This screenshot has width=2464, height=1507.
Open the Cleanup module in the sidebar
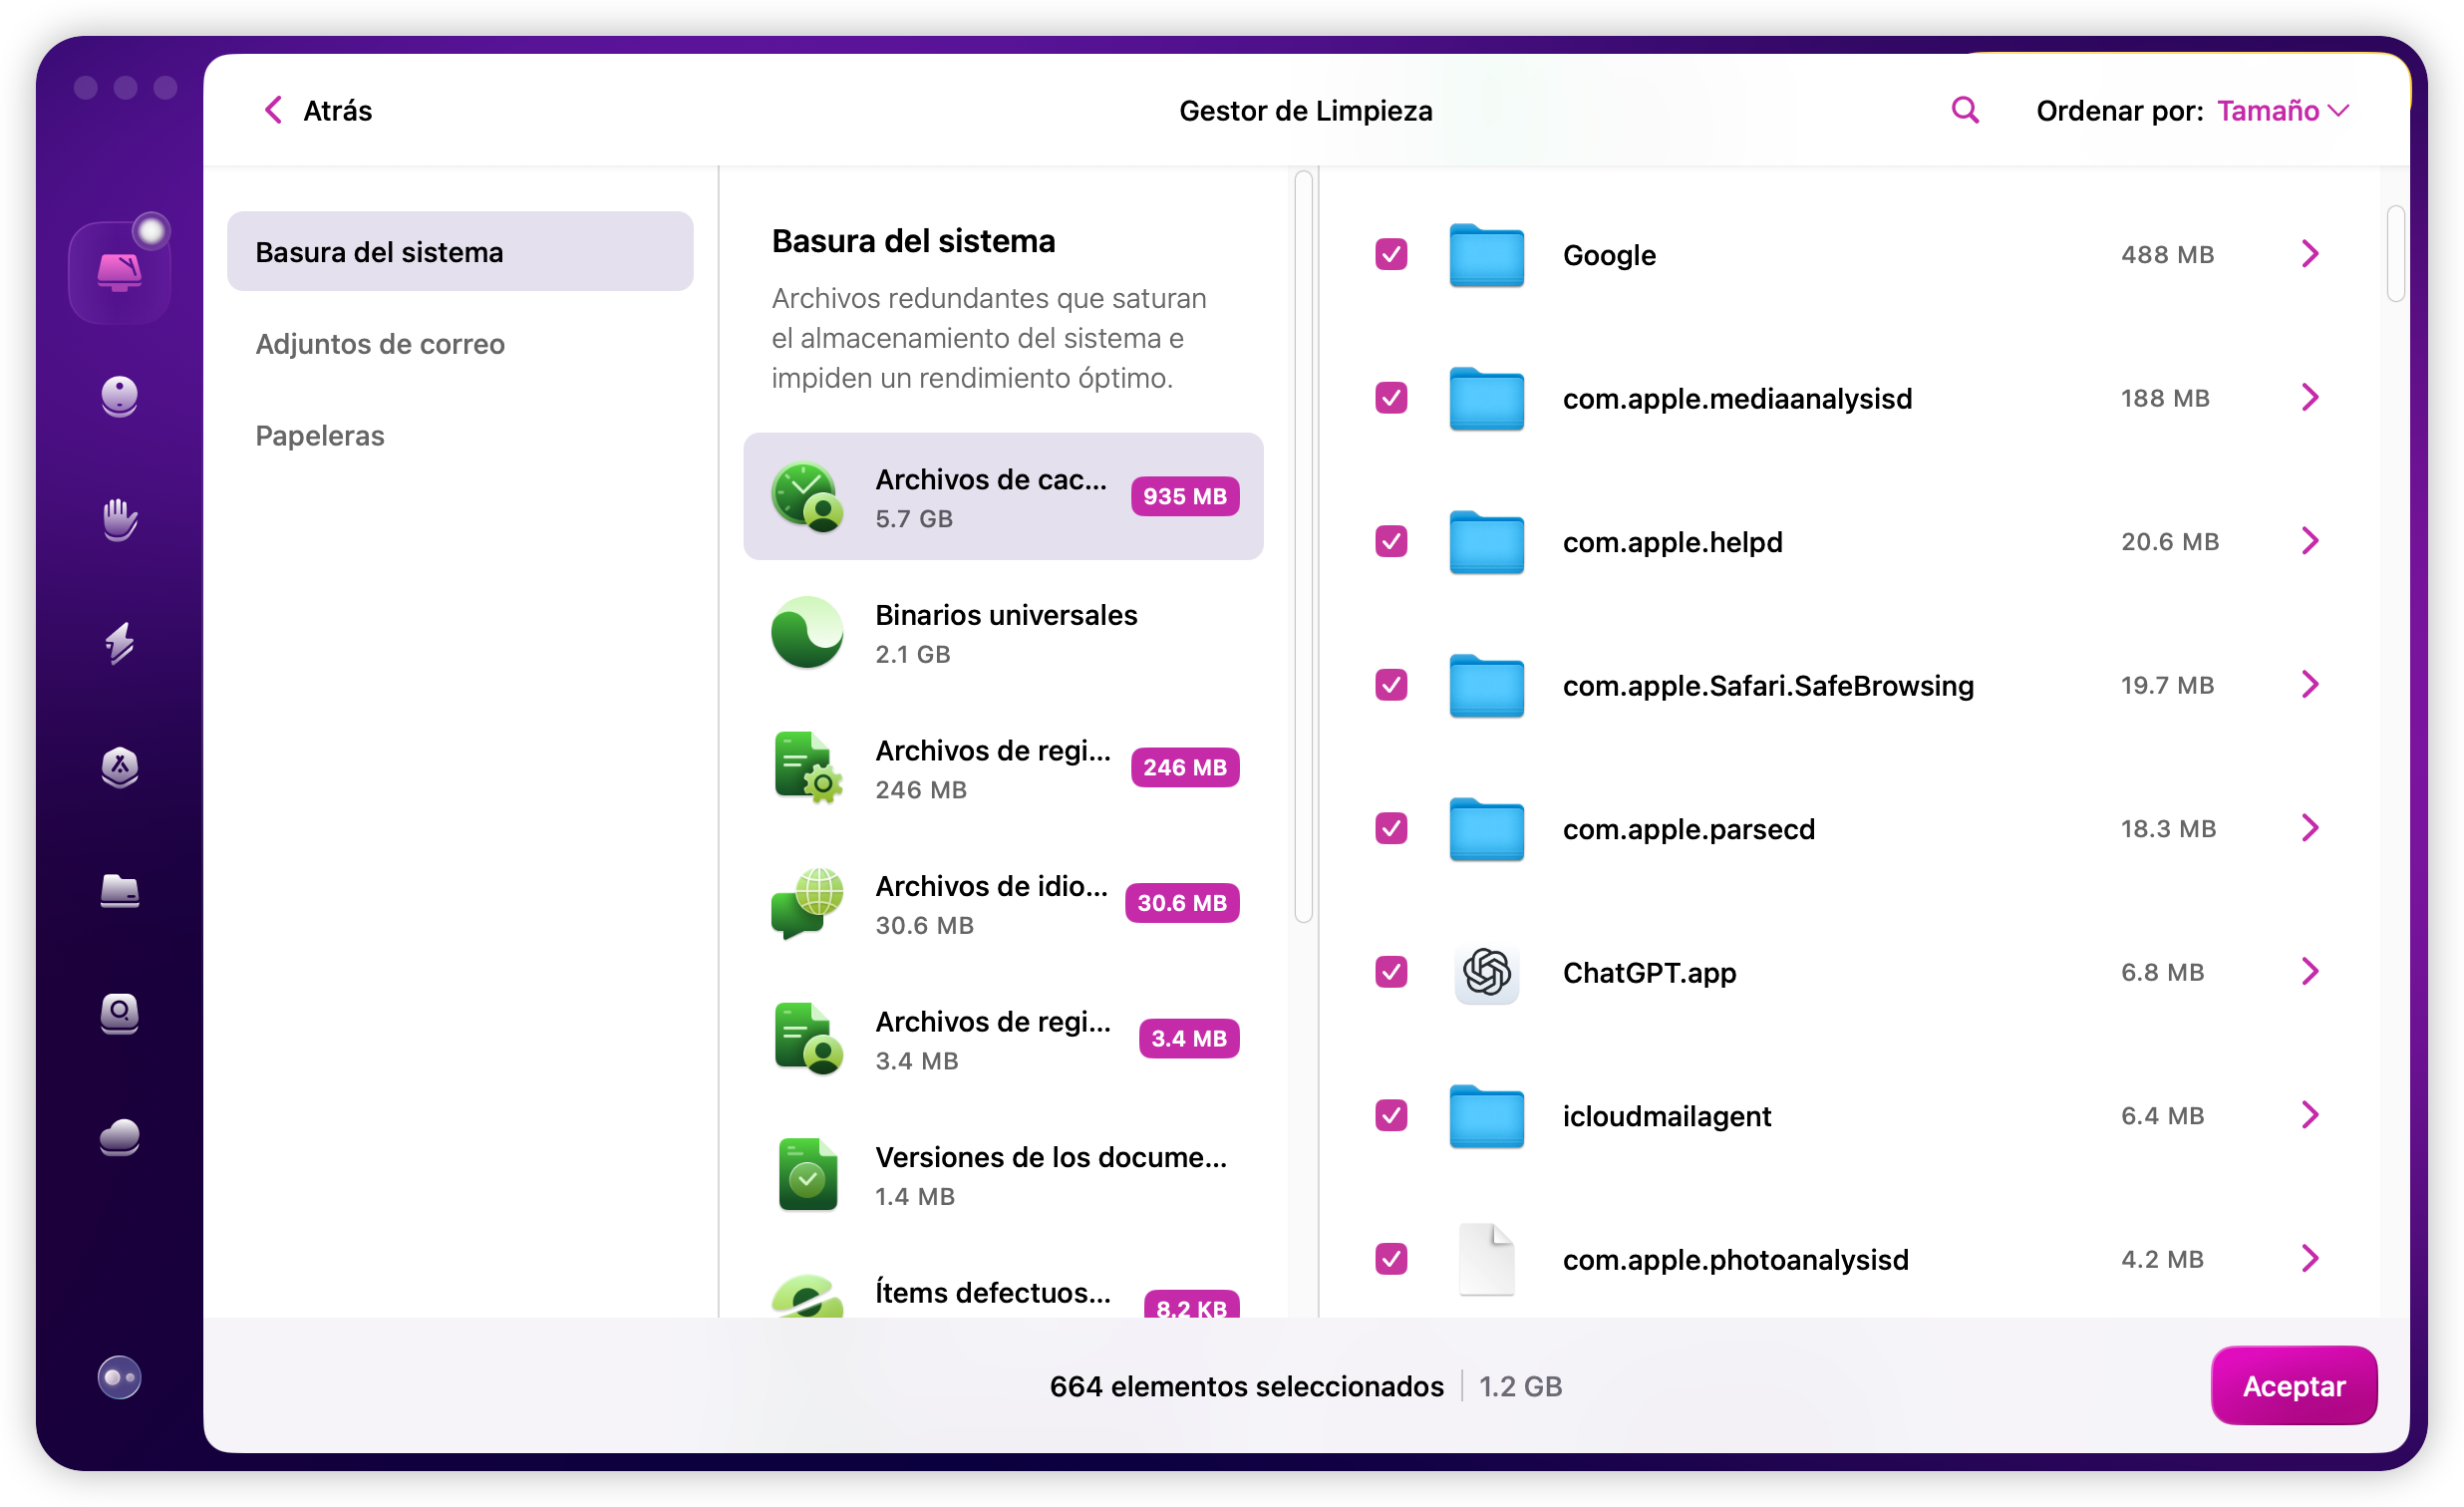[119, 272]
